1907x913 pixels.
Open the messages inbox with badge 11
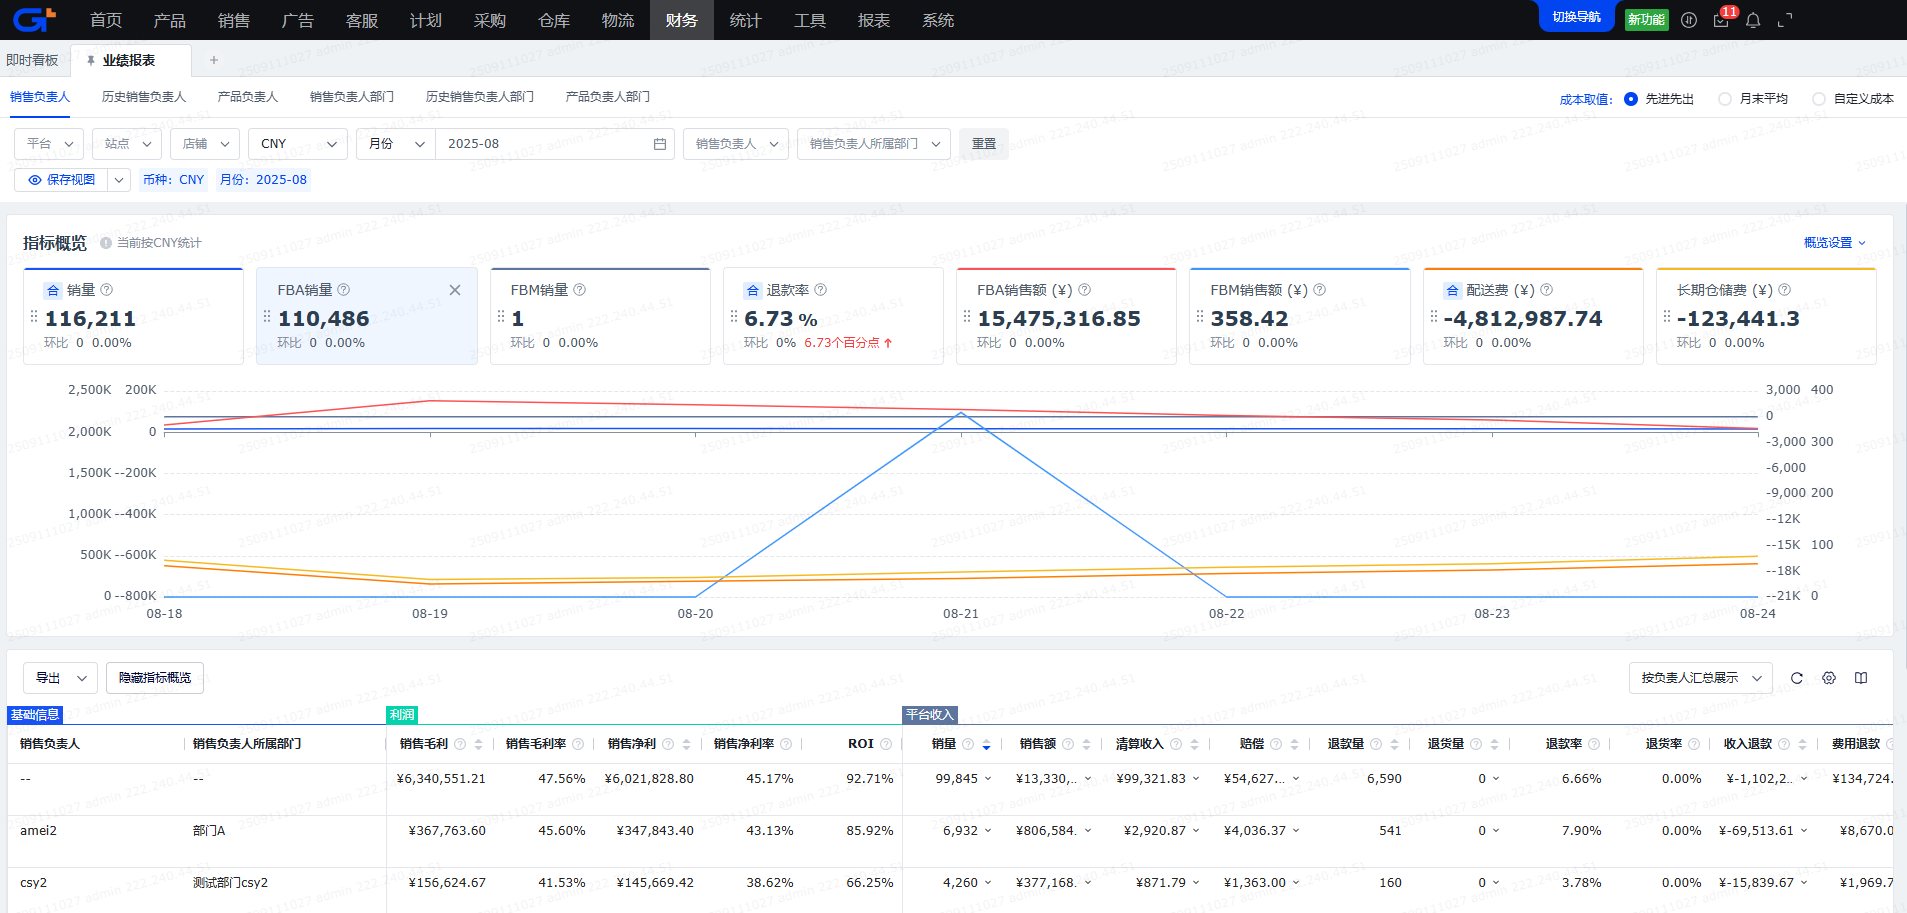pyautogui.click(x=1721, y=20)
